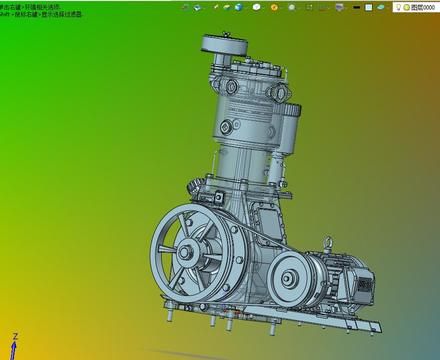Image resolution: width=440 pixels, height=360 pixels.
Task: Expand the arrow beside purple monitor icon
Action: click(x=346, y=8)
